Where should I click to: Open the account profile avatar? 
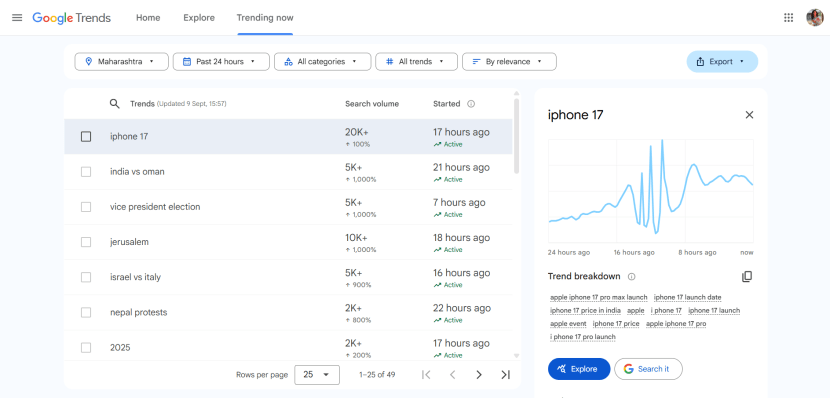coord(815,17)
